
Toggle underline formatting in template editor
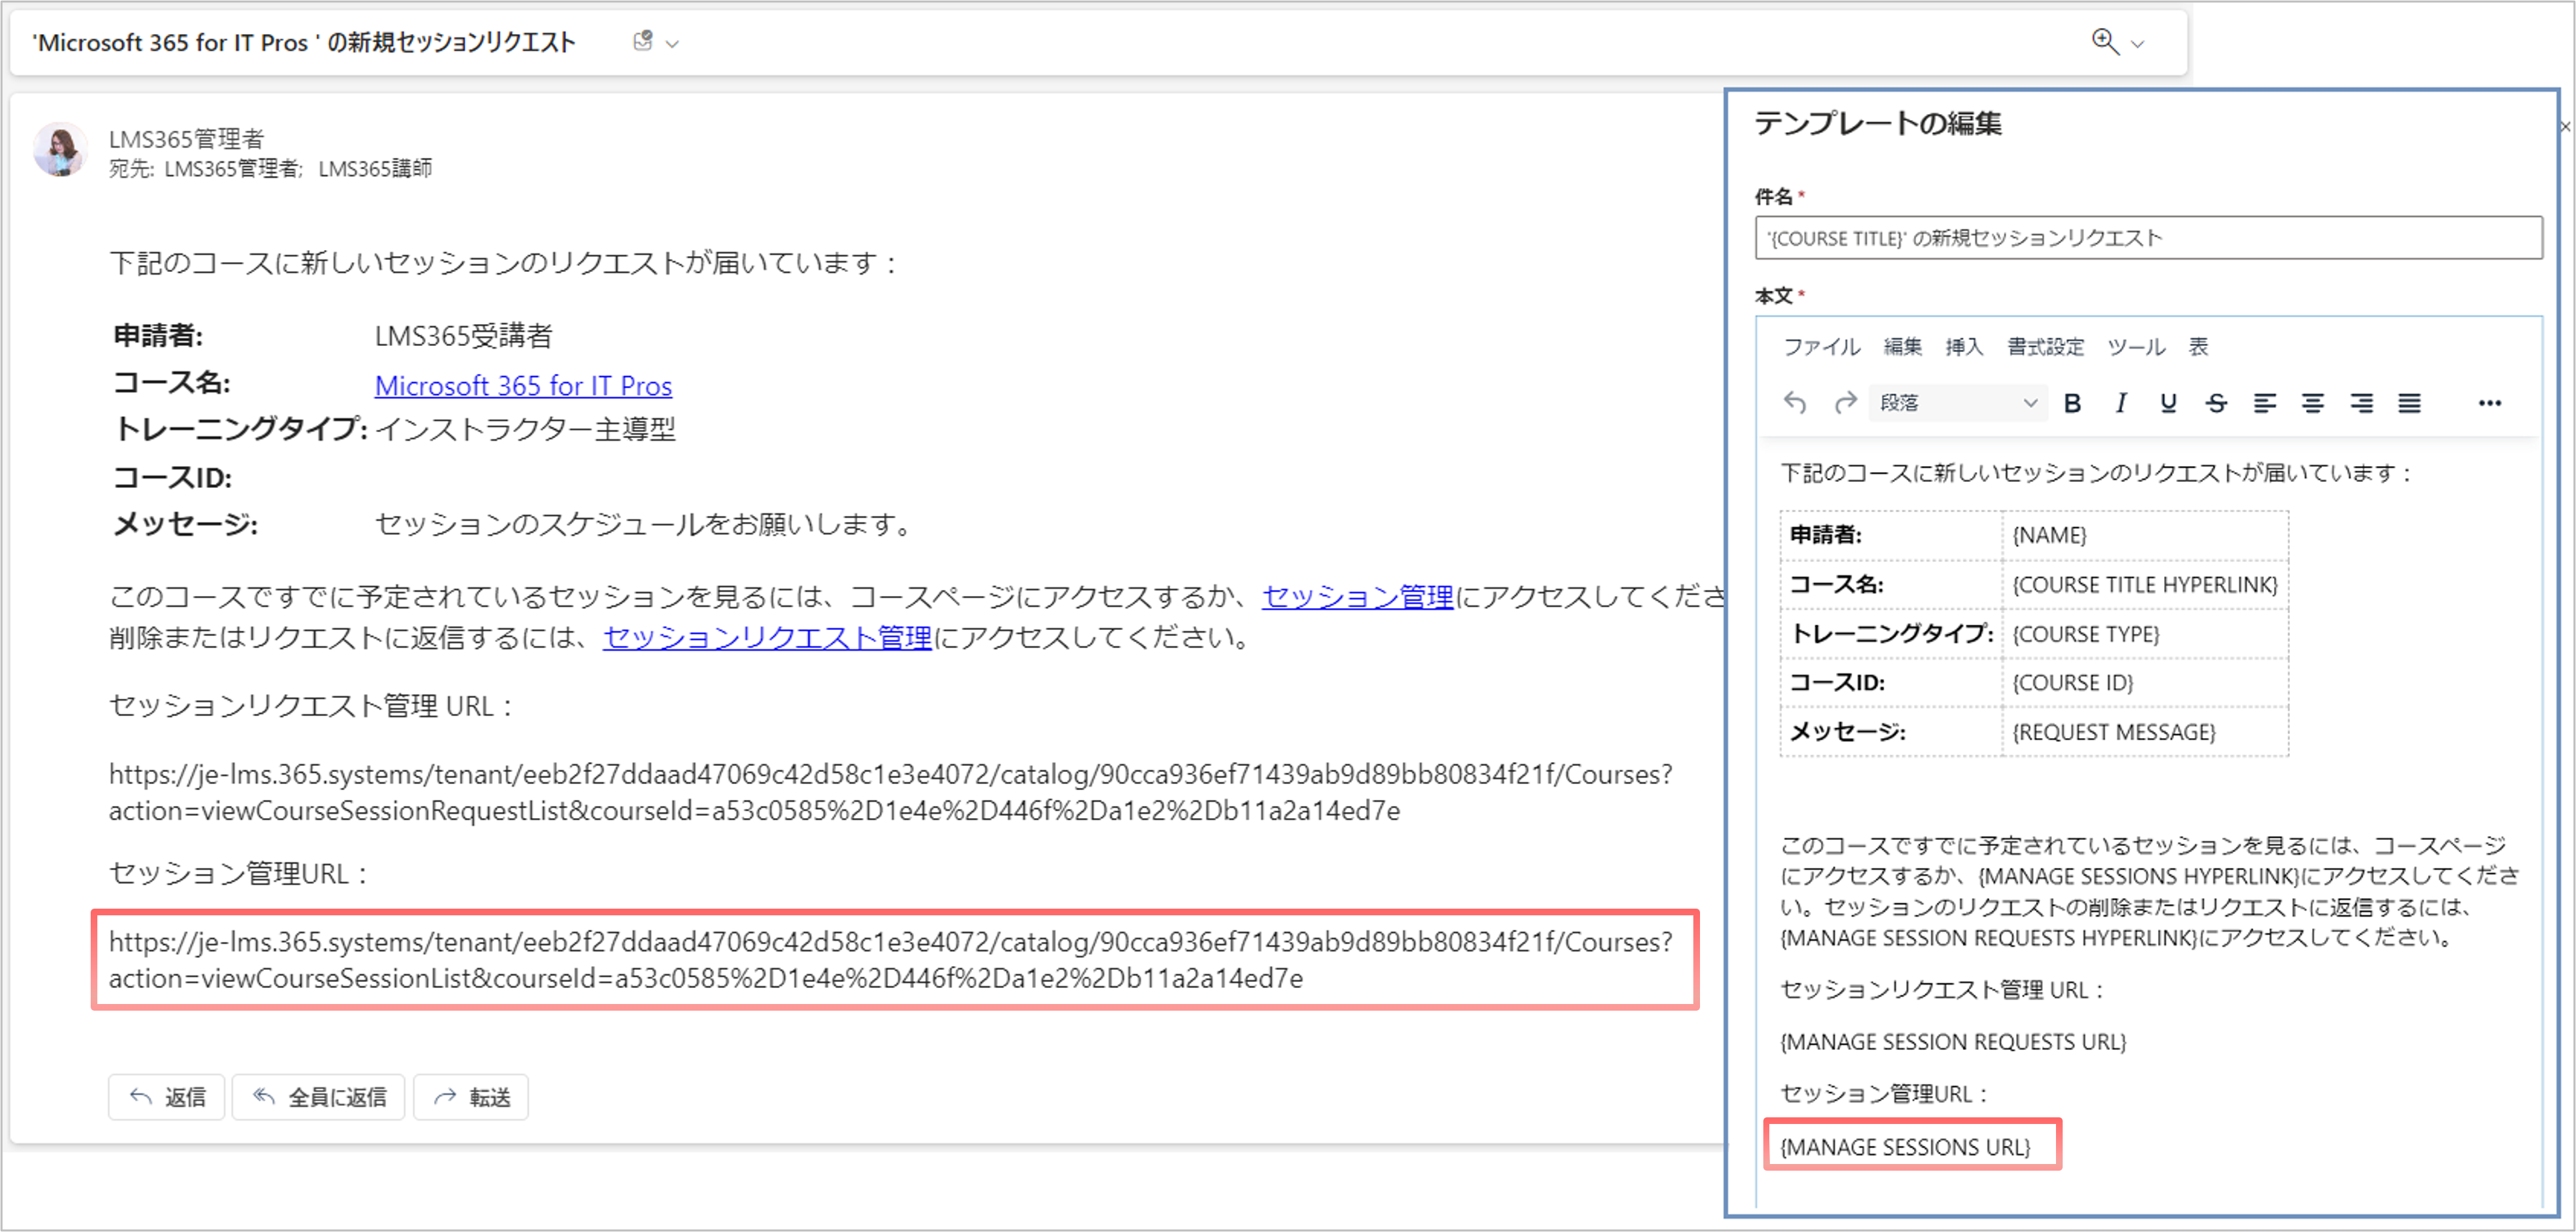click(x=2168, y=403)
